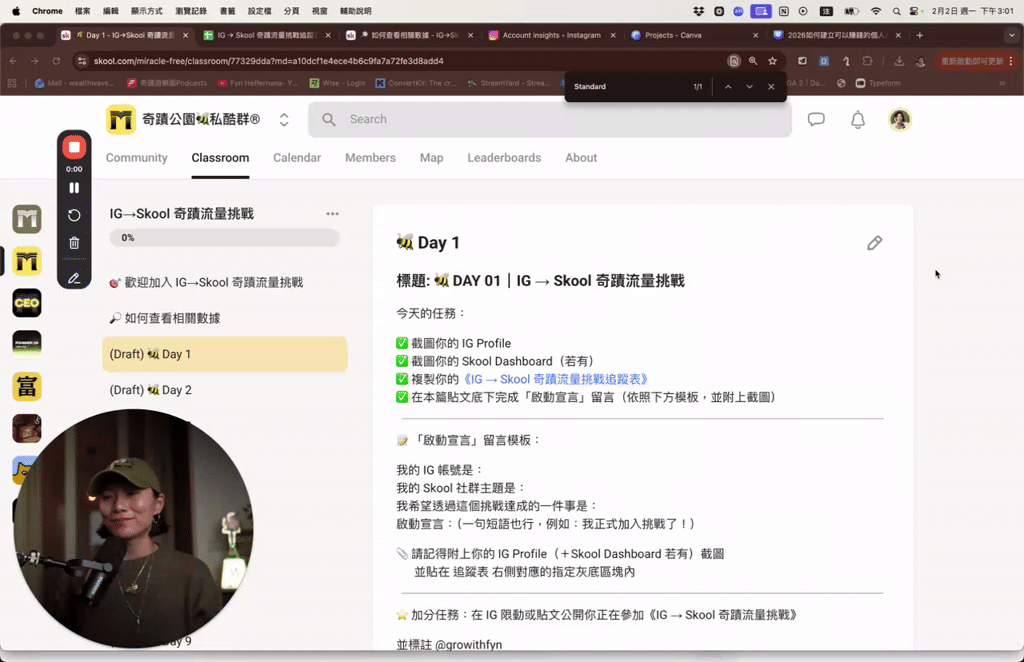Switch to the grey M community in sidebar
This screenshot has width=1024, height=662.
point(27,219)
